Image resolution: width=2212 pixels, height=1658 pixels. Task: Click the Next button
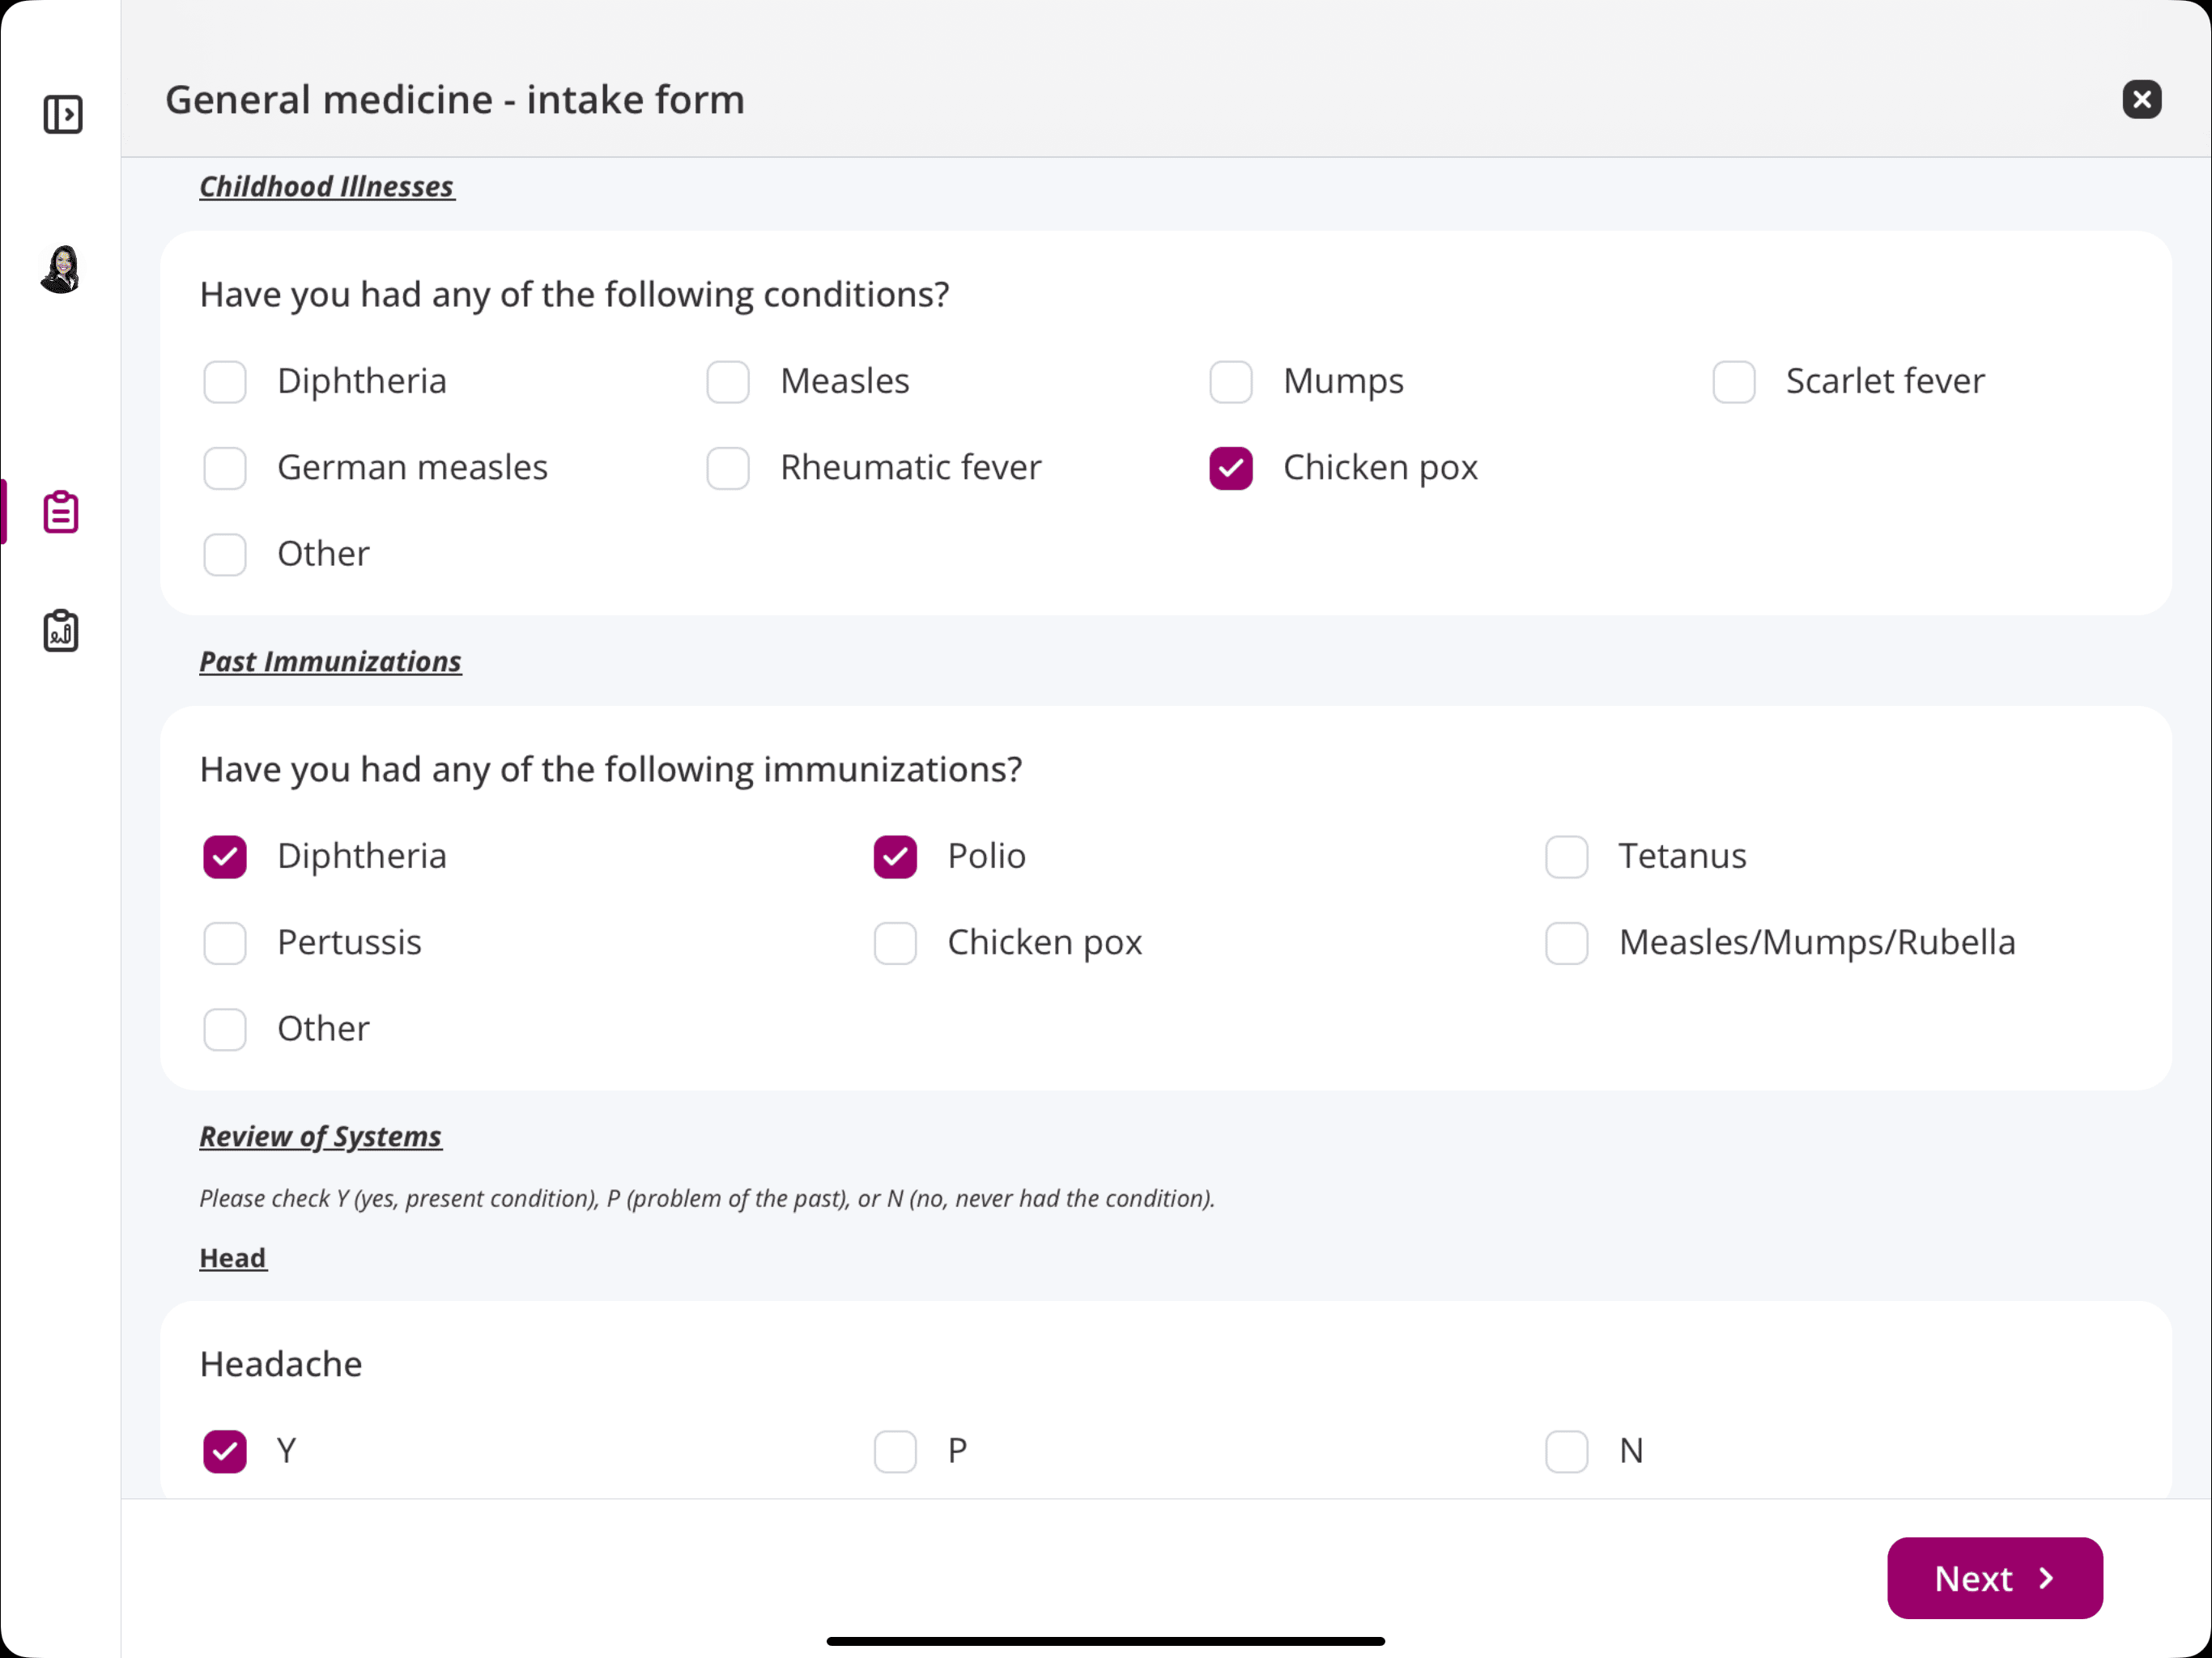pos(1994,1578)
